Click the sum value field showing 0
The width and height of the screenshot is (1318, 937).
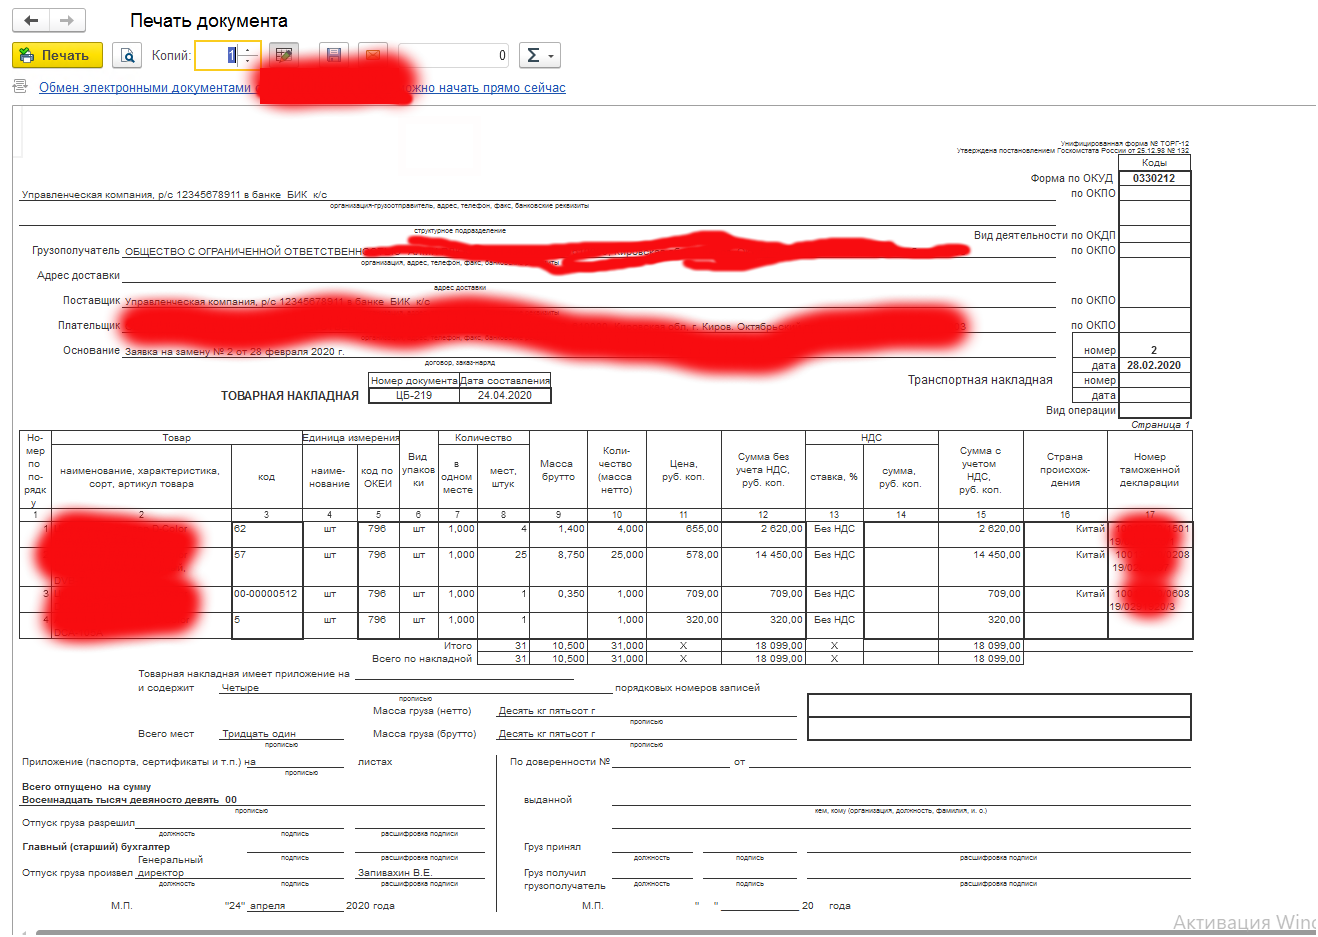coord(454,55)
